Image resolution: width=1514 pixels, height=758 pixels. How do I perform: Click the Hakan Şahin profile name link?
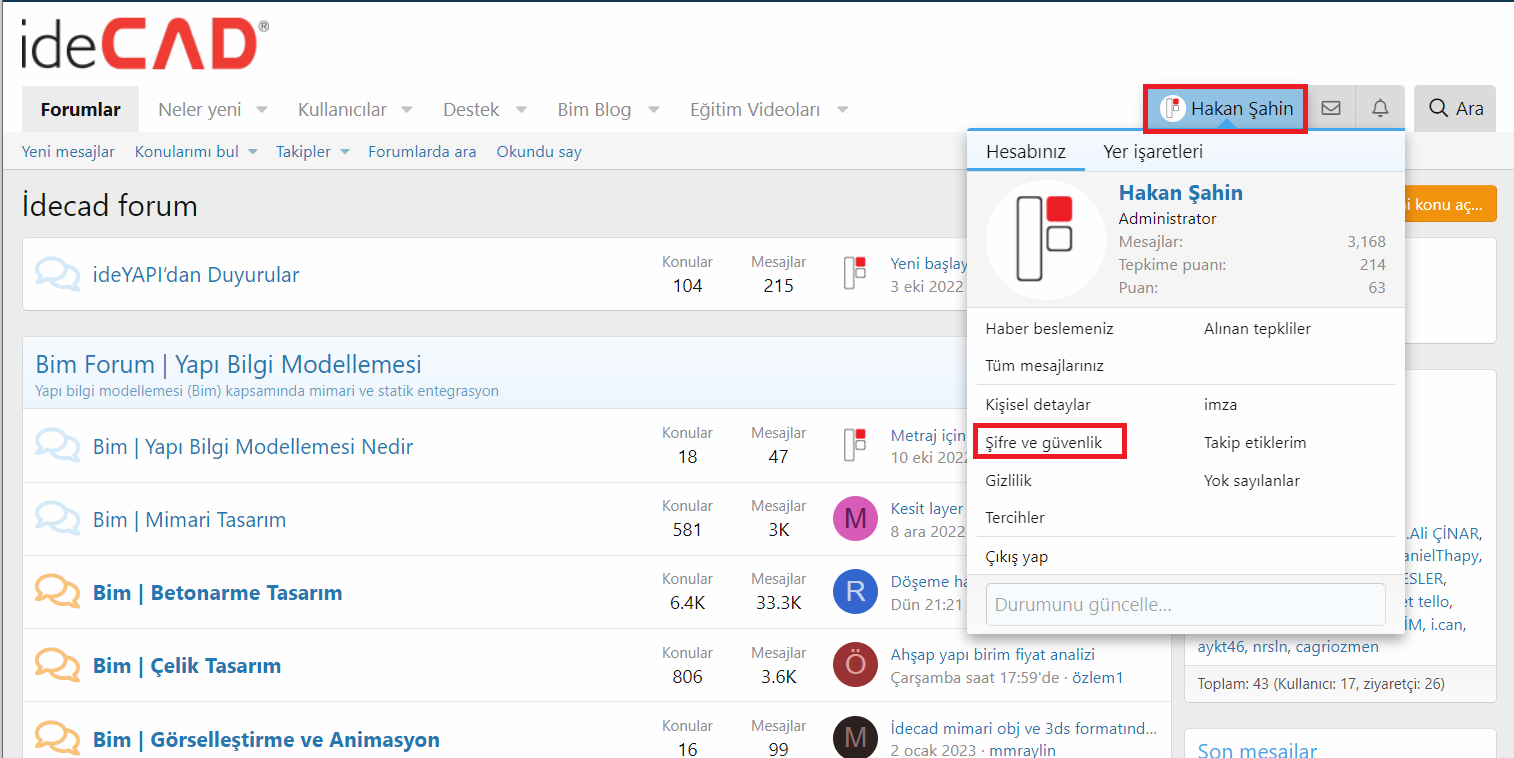click(1181, 193)
